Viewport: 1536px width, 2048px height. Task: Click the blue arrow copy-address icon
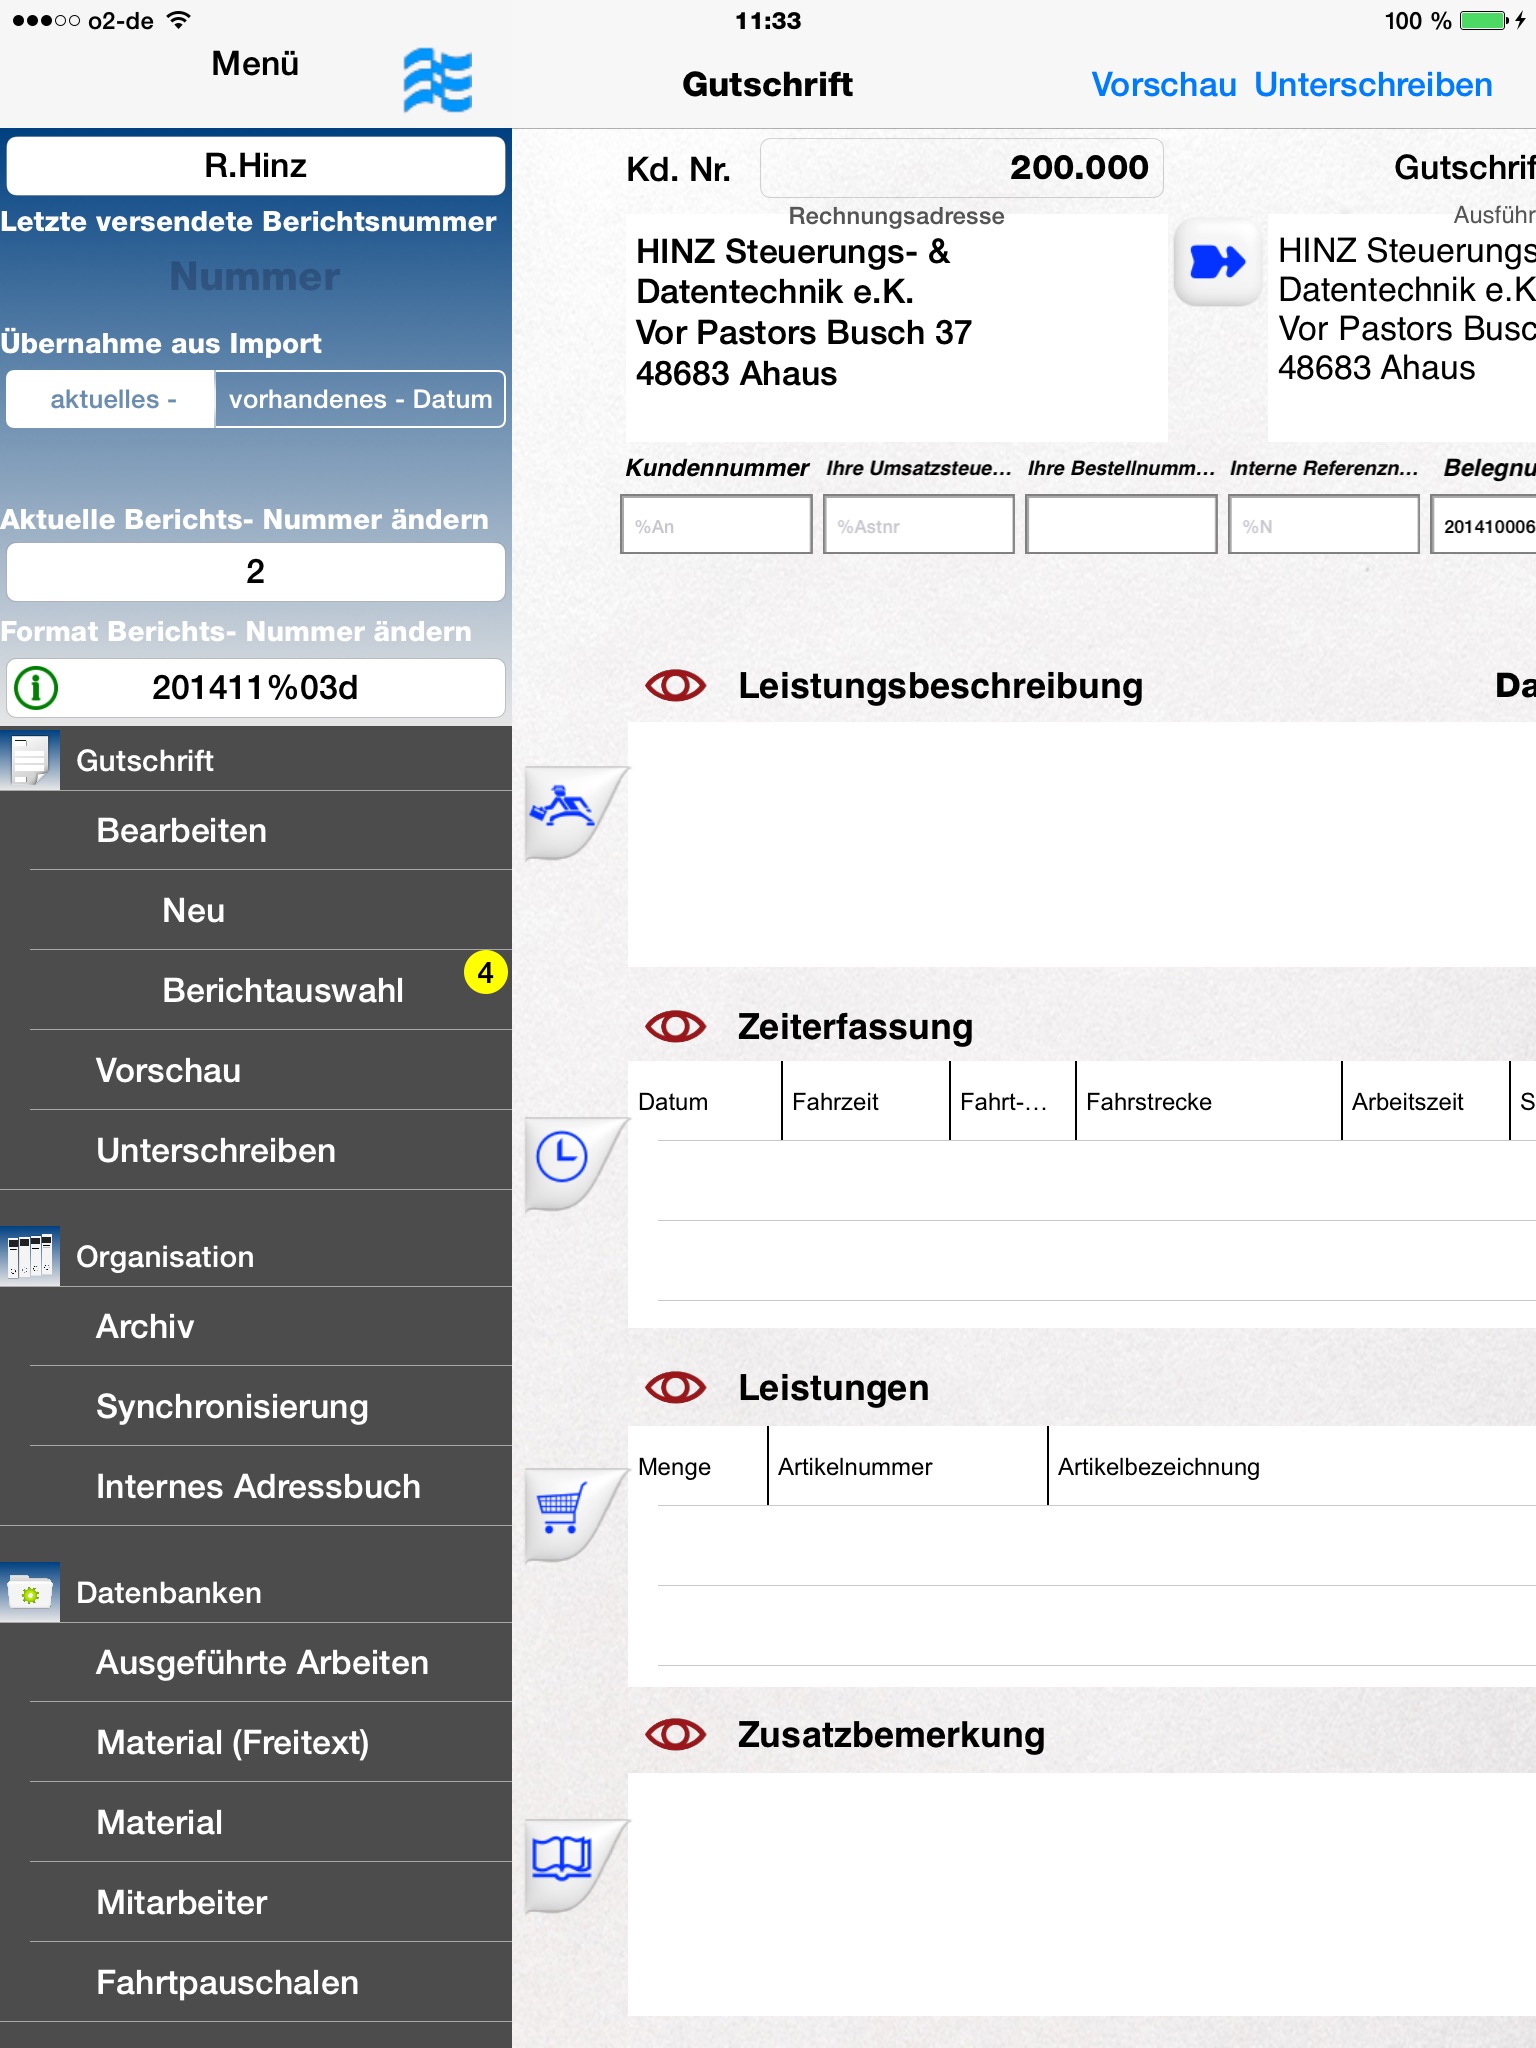coord(1217,263)
